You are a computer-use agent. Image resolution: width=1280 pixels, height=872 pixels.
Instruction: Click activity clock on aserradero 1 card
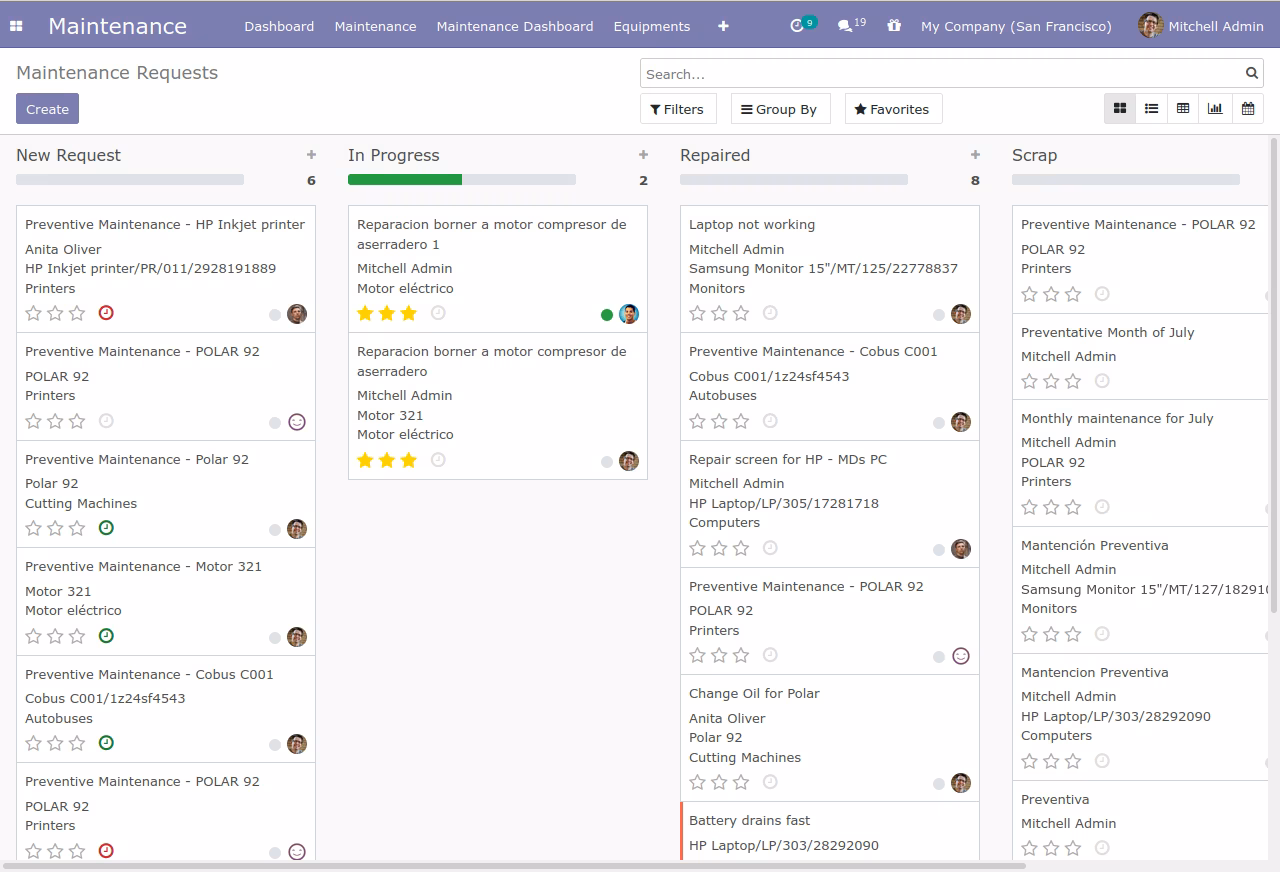click(x=438, y=313)
